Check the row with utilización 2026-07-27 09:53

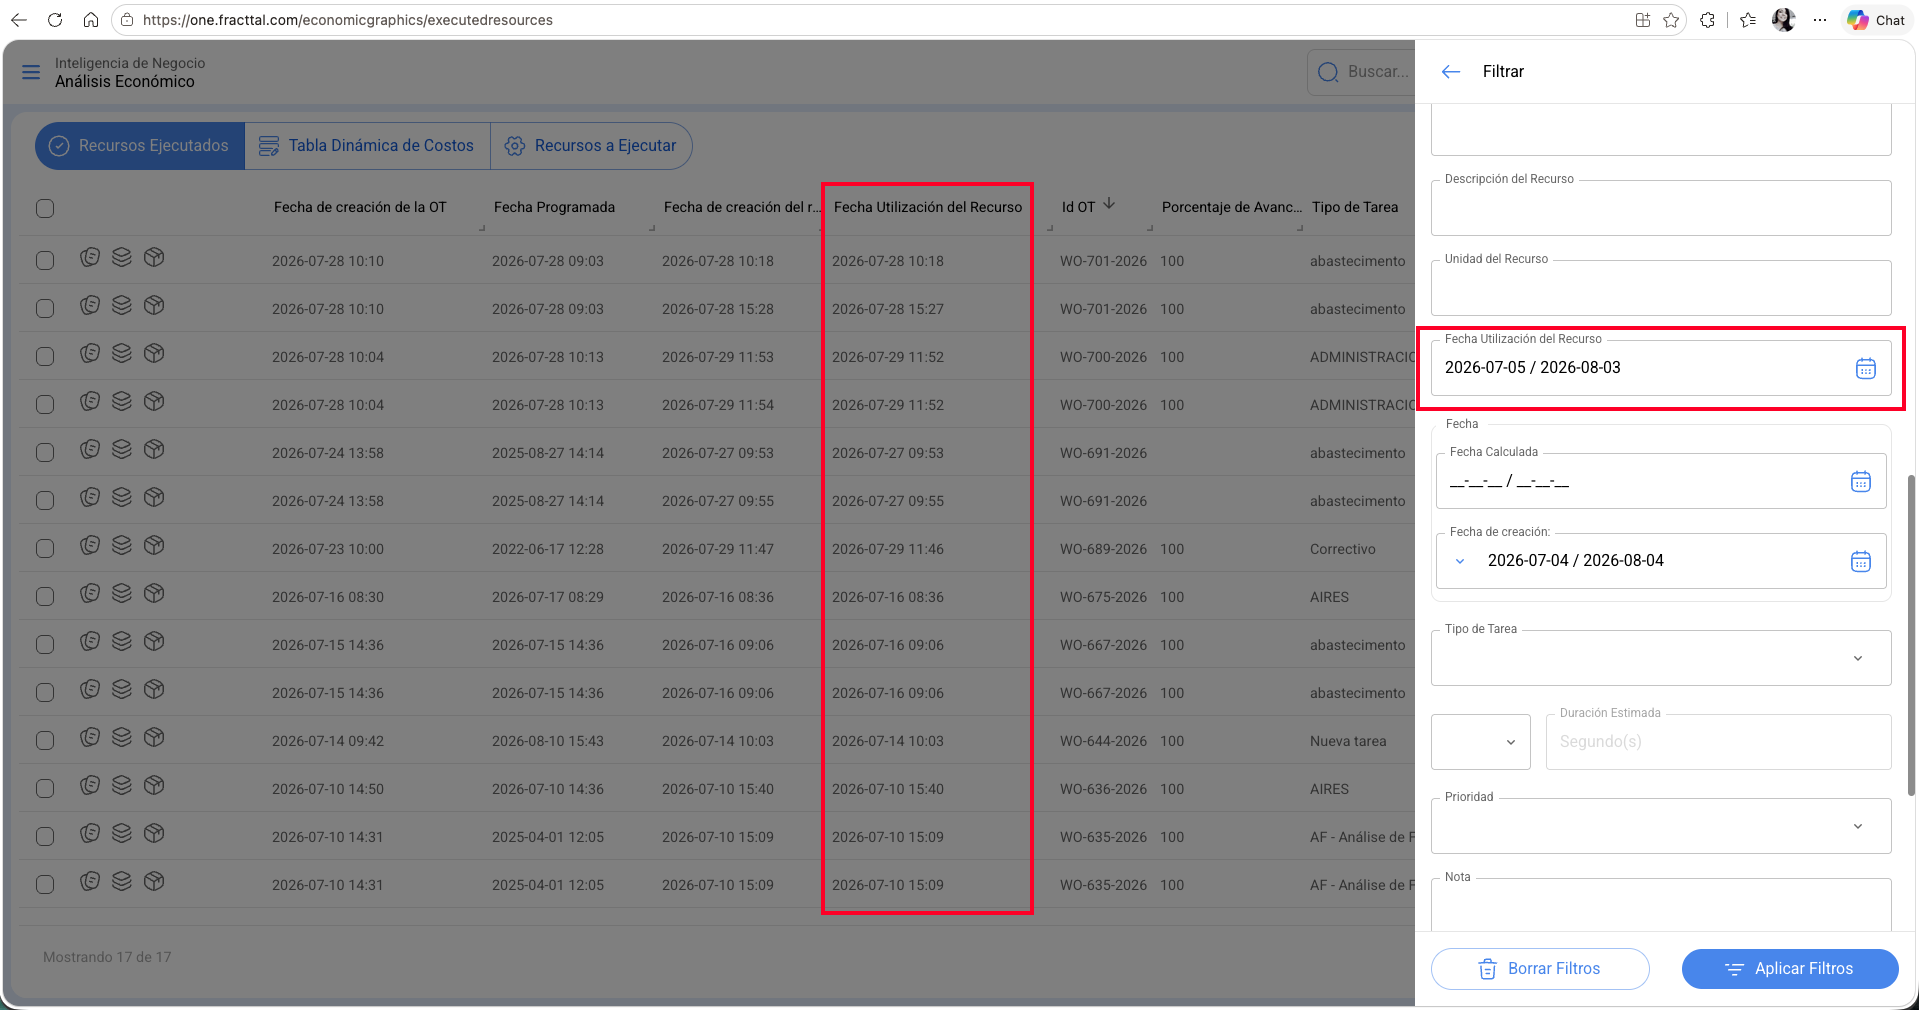(45, 453)
